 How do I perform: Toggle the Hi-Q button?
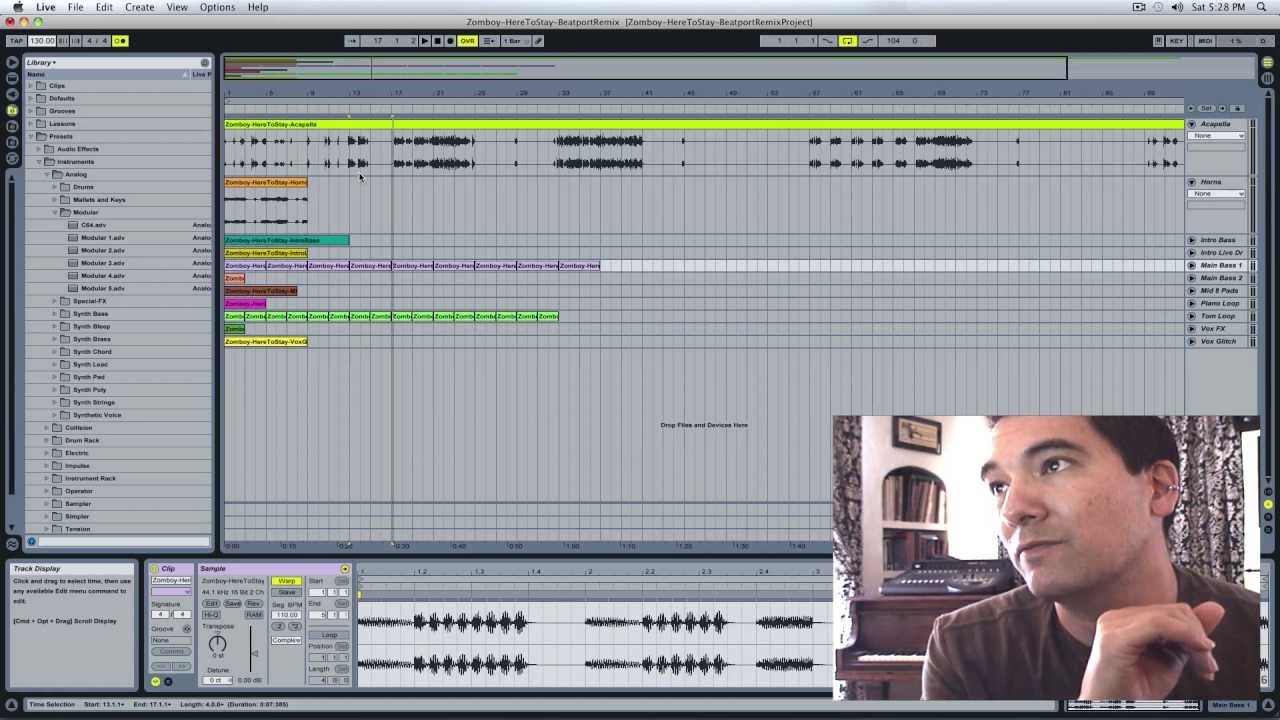pyautogui.click(x=211, y=615)
